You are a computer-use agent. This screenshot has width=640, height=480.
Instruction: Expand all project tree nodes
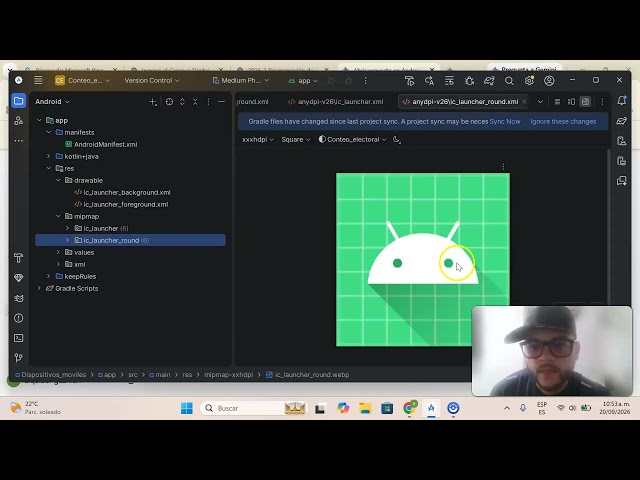[182, 102]
